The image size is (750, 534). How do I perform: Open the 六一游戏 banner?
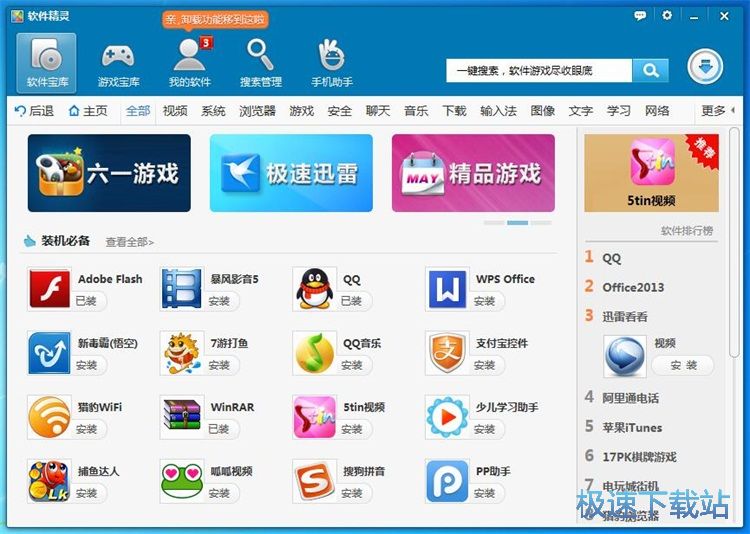tap(109, 173)
